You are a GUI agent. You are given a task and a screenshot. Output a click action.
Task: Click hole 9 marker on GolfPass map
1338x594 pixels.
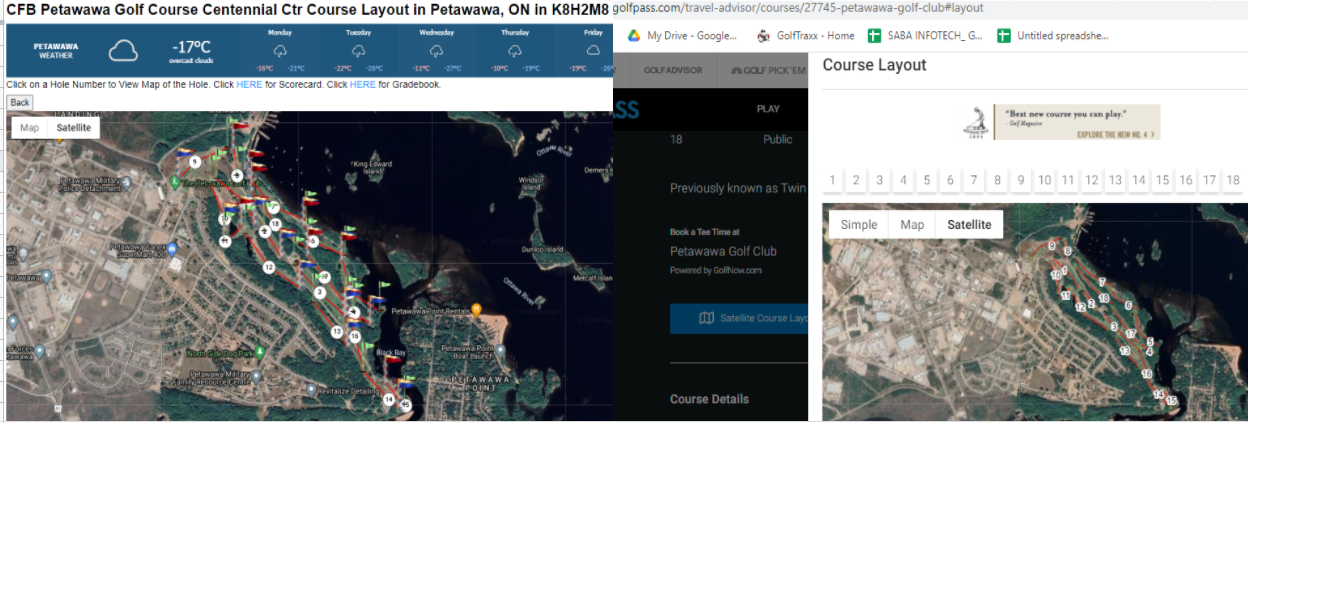[x=1052, y=245]
